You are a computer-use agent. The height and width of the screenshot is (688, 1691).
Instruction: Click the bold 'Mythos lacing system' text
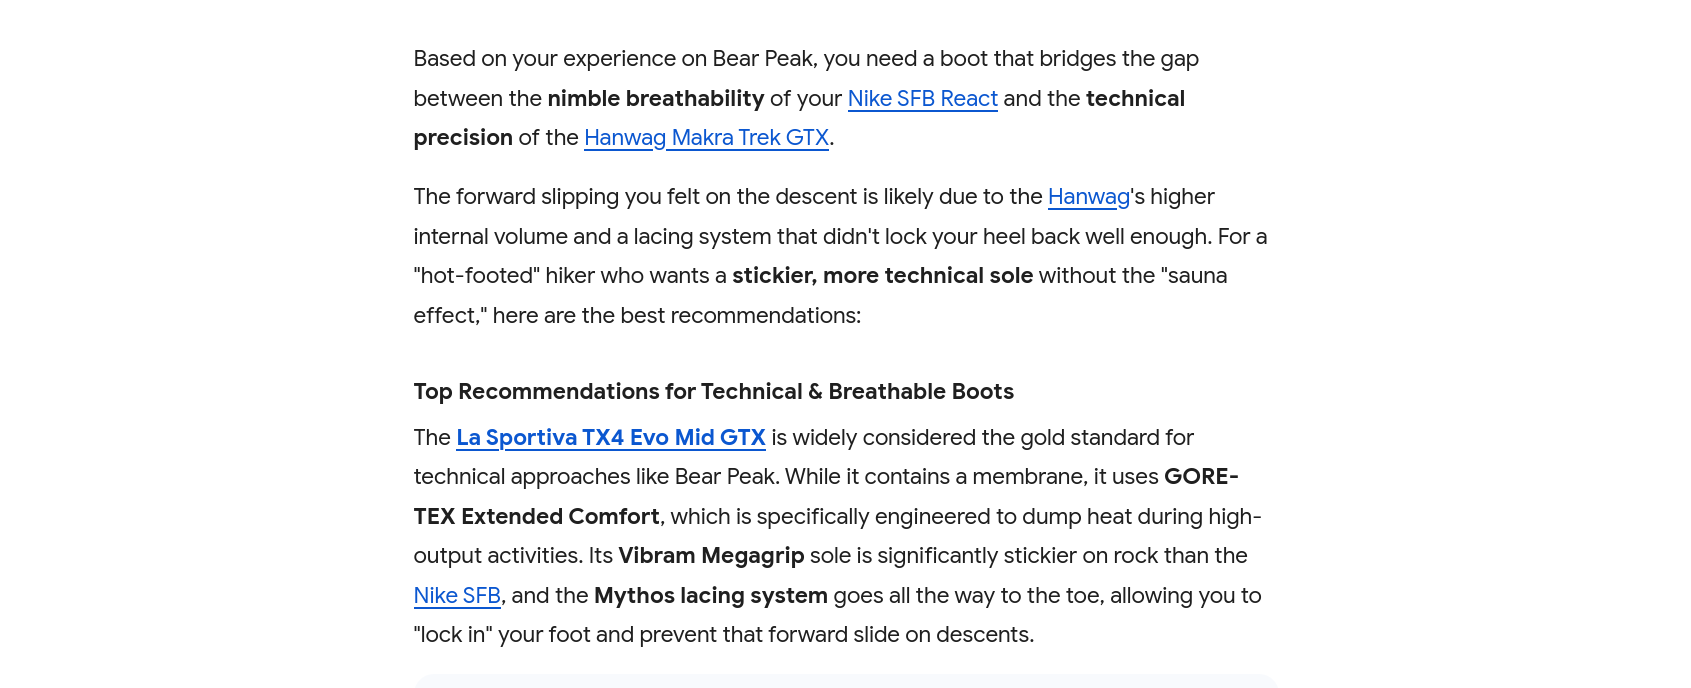pos(710,596)
